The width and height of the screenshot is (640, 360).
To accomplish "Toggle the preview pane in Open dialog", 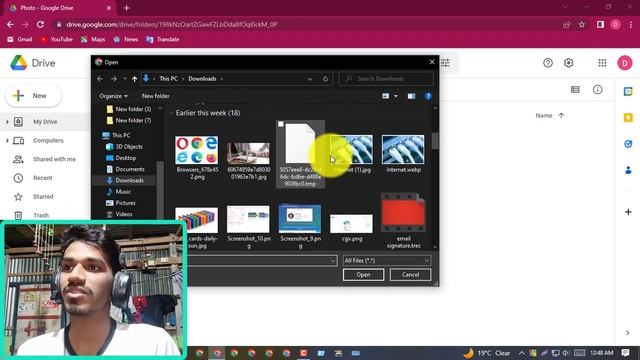I will tap(411, 96).
